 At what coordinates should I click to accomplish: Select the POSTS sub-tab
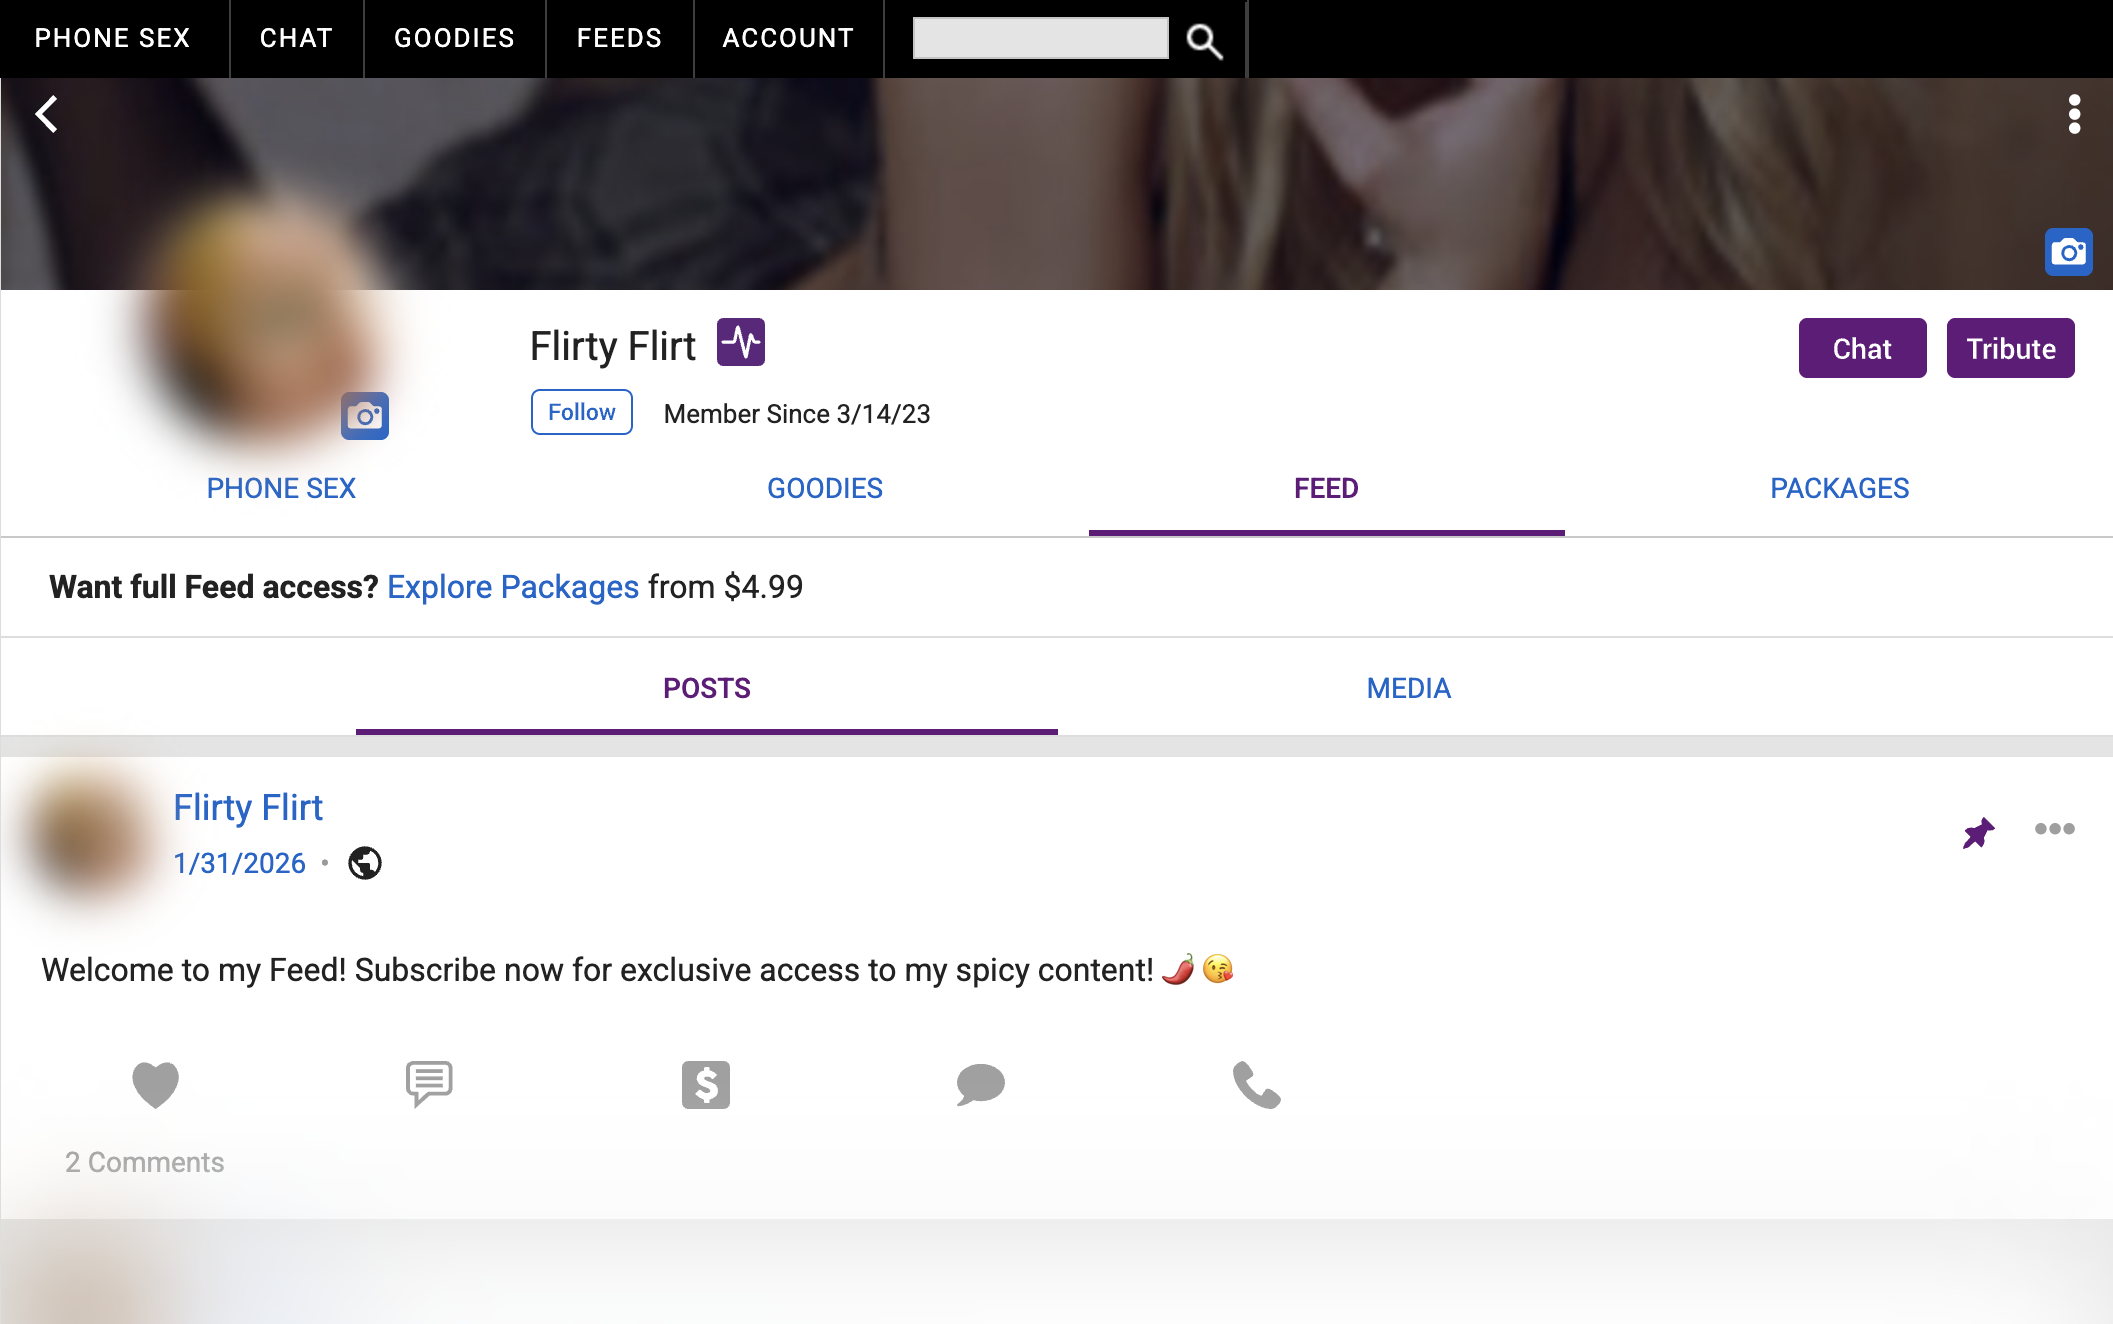(707, 688)
